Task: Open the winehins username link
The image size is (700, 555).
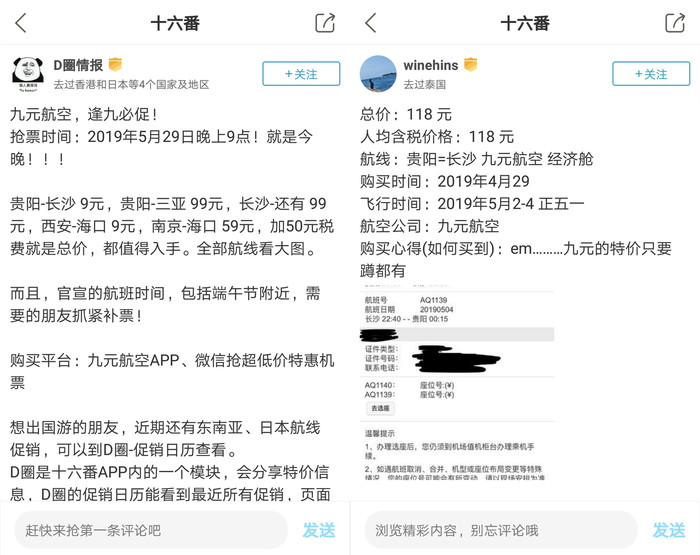Action: [x=431, y=65]
